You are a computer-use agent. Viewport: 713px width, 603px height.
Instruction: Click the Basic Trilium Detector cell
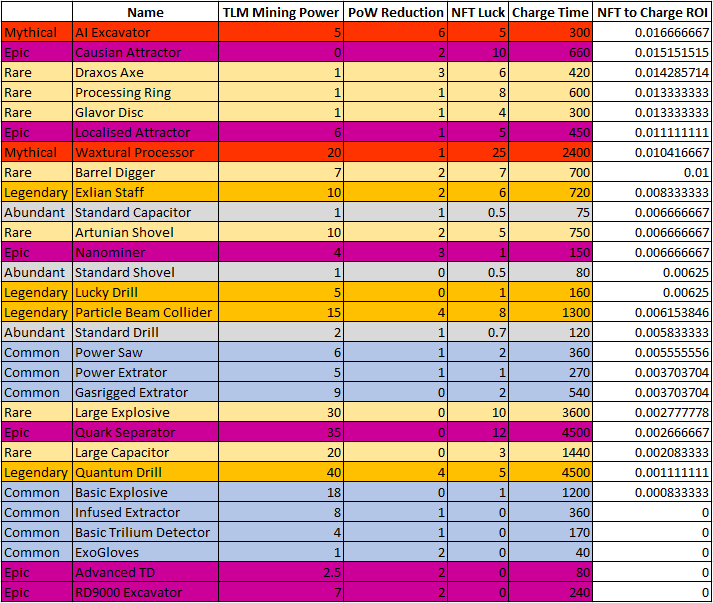coord(145,533)
